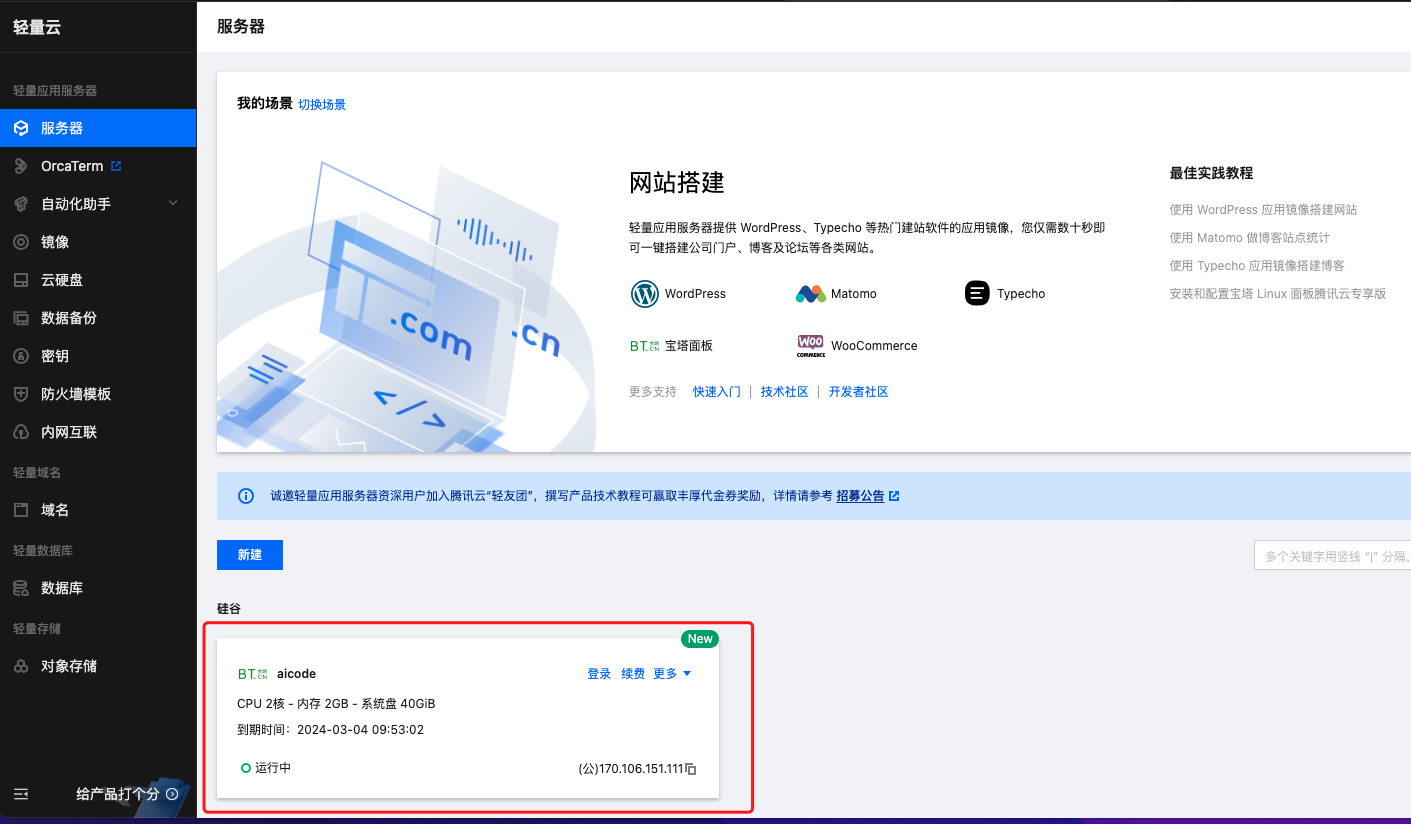Click the 服务器 sidebar icon
This screenshot has width=1411, height=824.
point(20,128)
